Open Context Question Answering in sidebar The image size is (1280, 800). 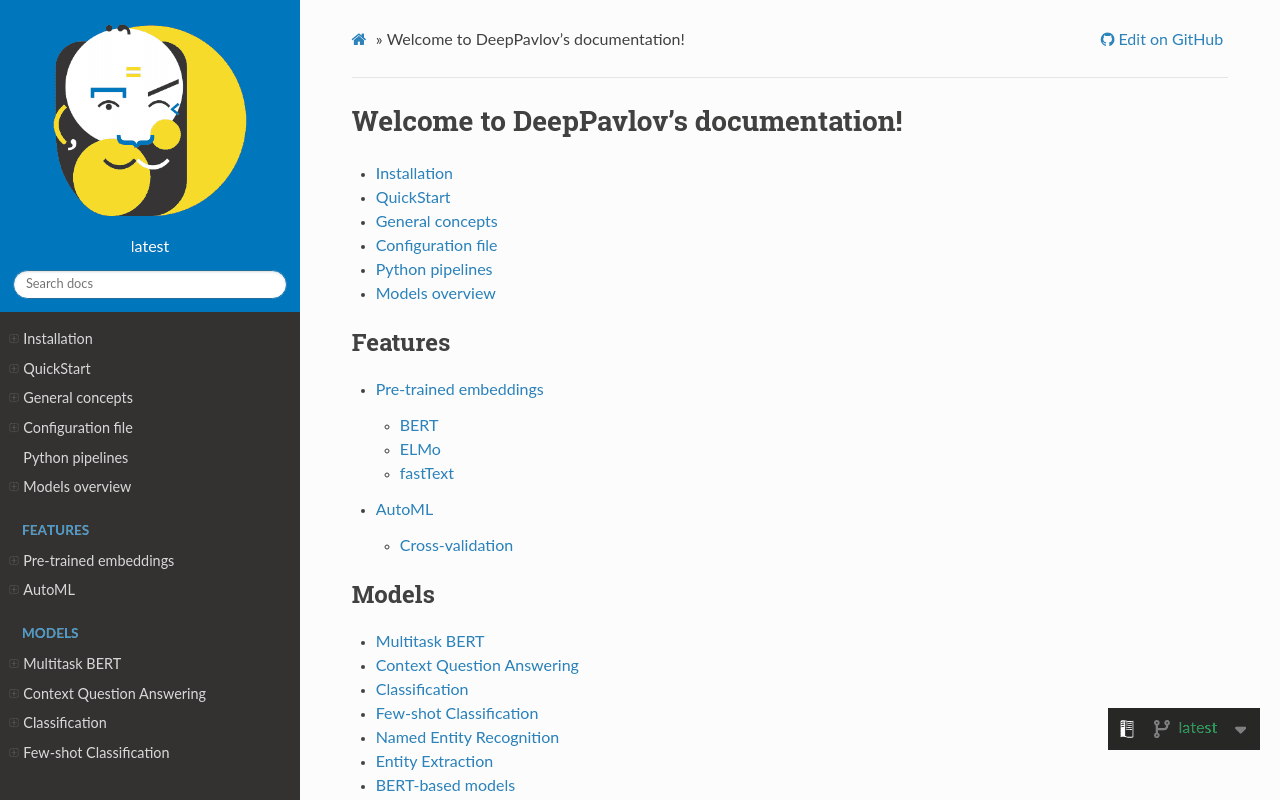click(115, 694)
